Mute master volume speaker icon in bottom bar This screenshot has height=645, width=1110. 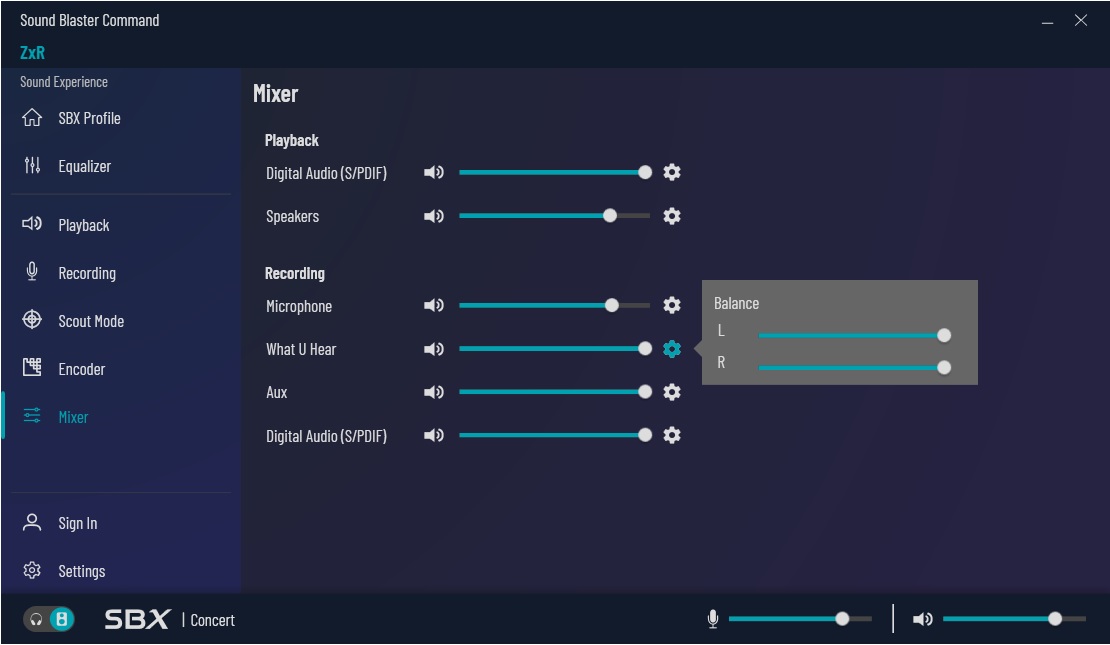click(x=922, y=620)
